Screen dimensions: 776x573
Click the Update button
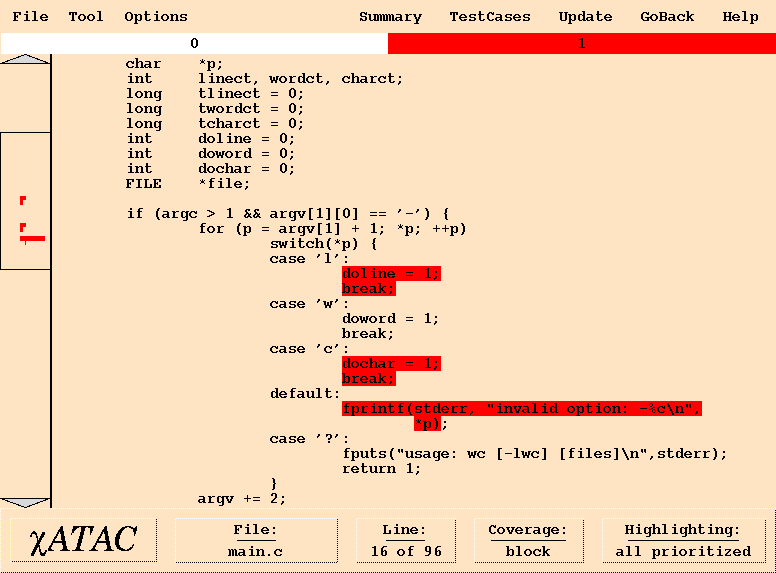(585, 17)
